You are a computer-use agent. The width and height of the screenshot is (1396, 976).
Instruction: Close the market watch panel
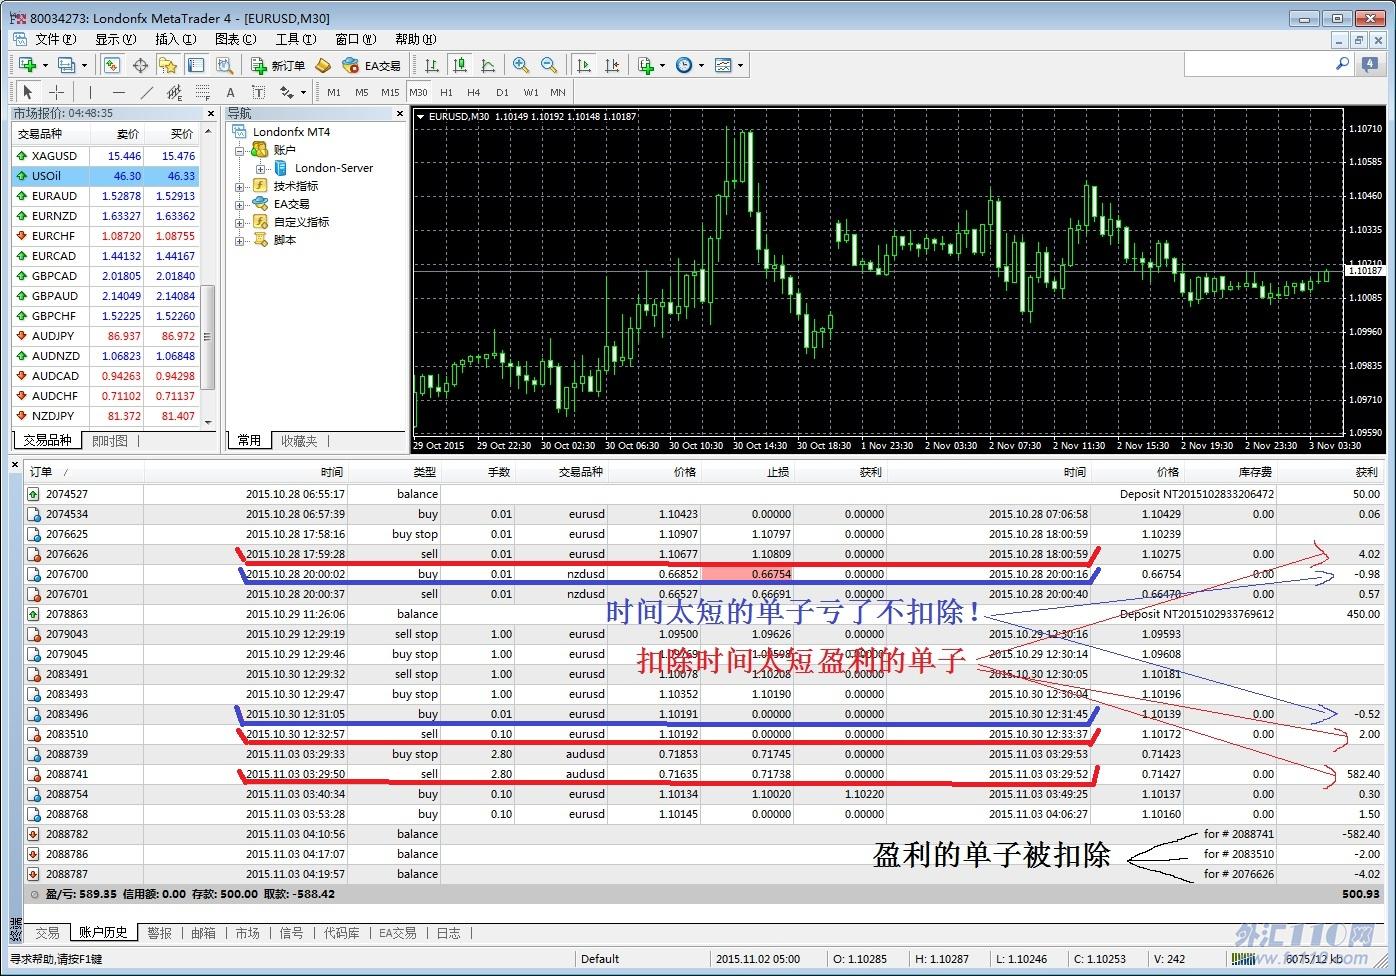pyautogui.click(x=210, y=114)
